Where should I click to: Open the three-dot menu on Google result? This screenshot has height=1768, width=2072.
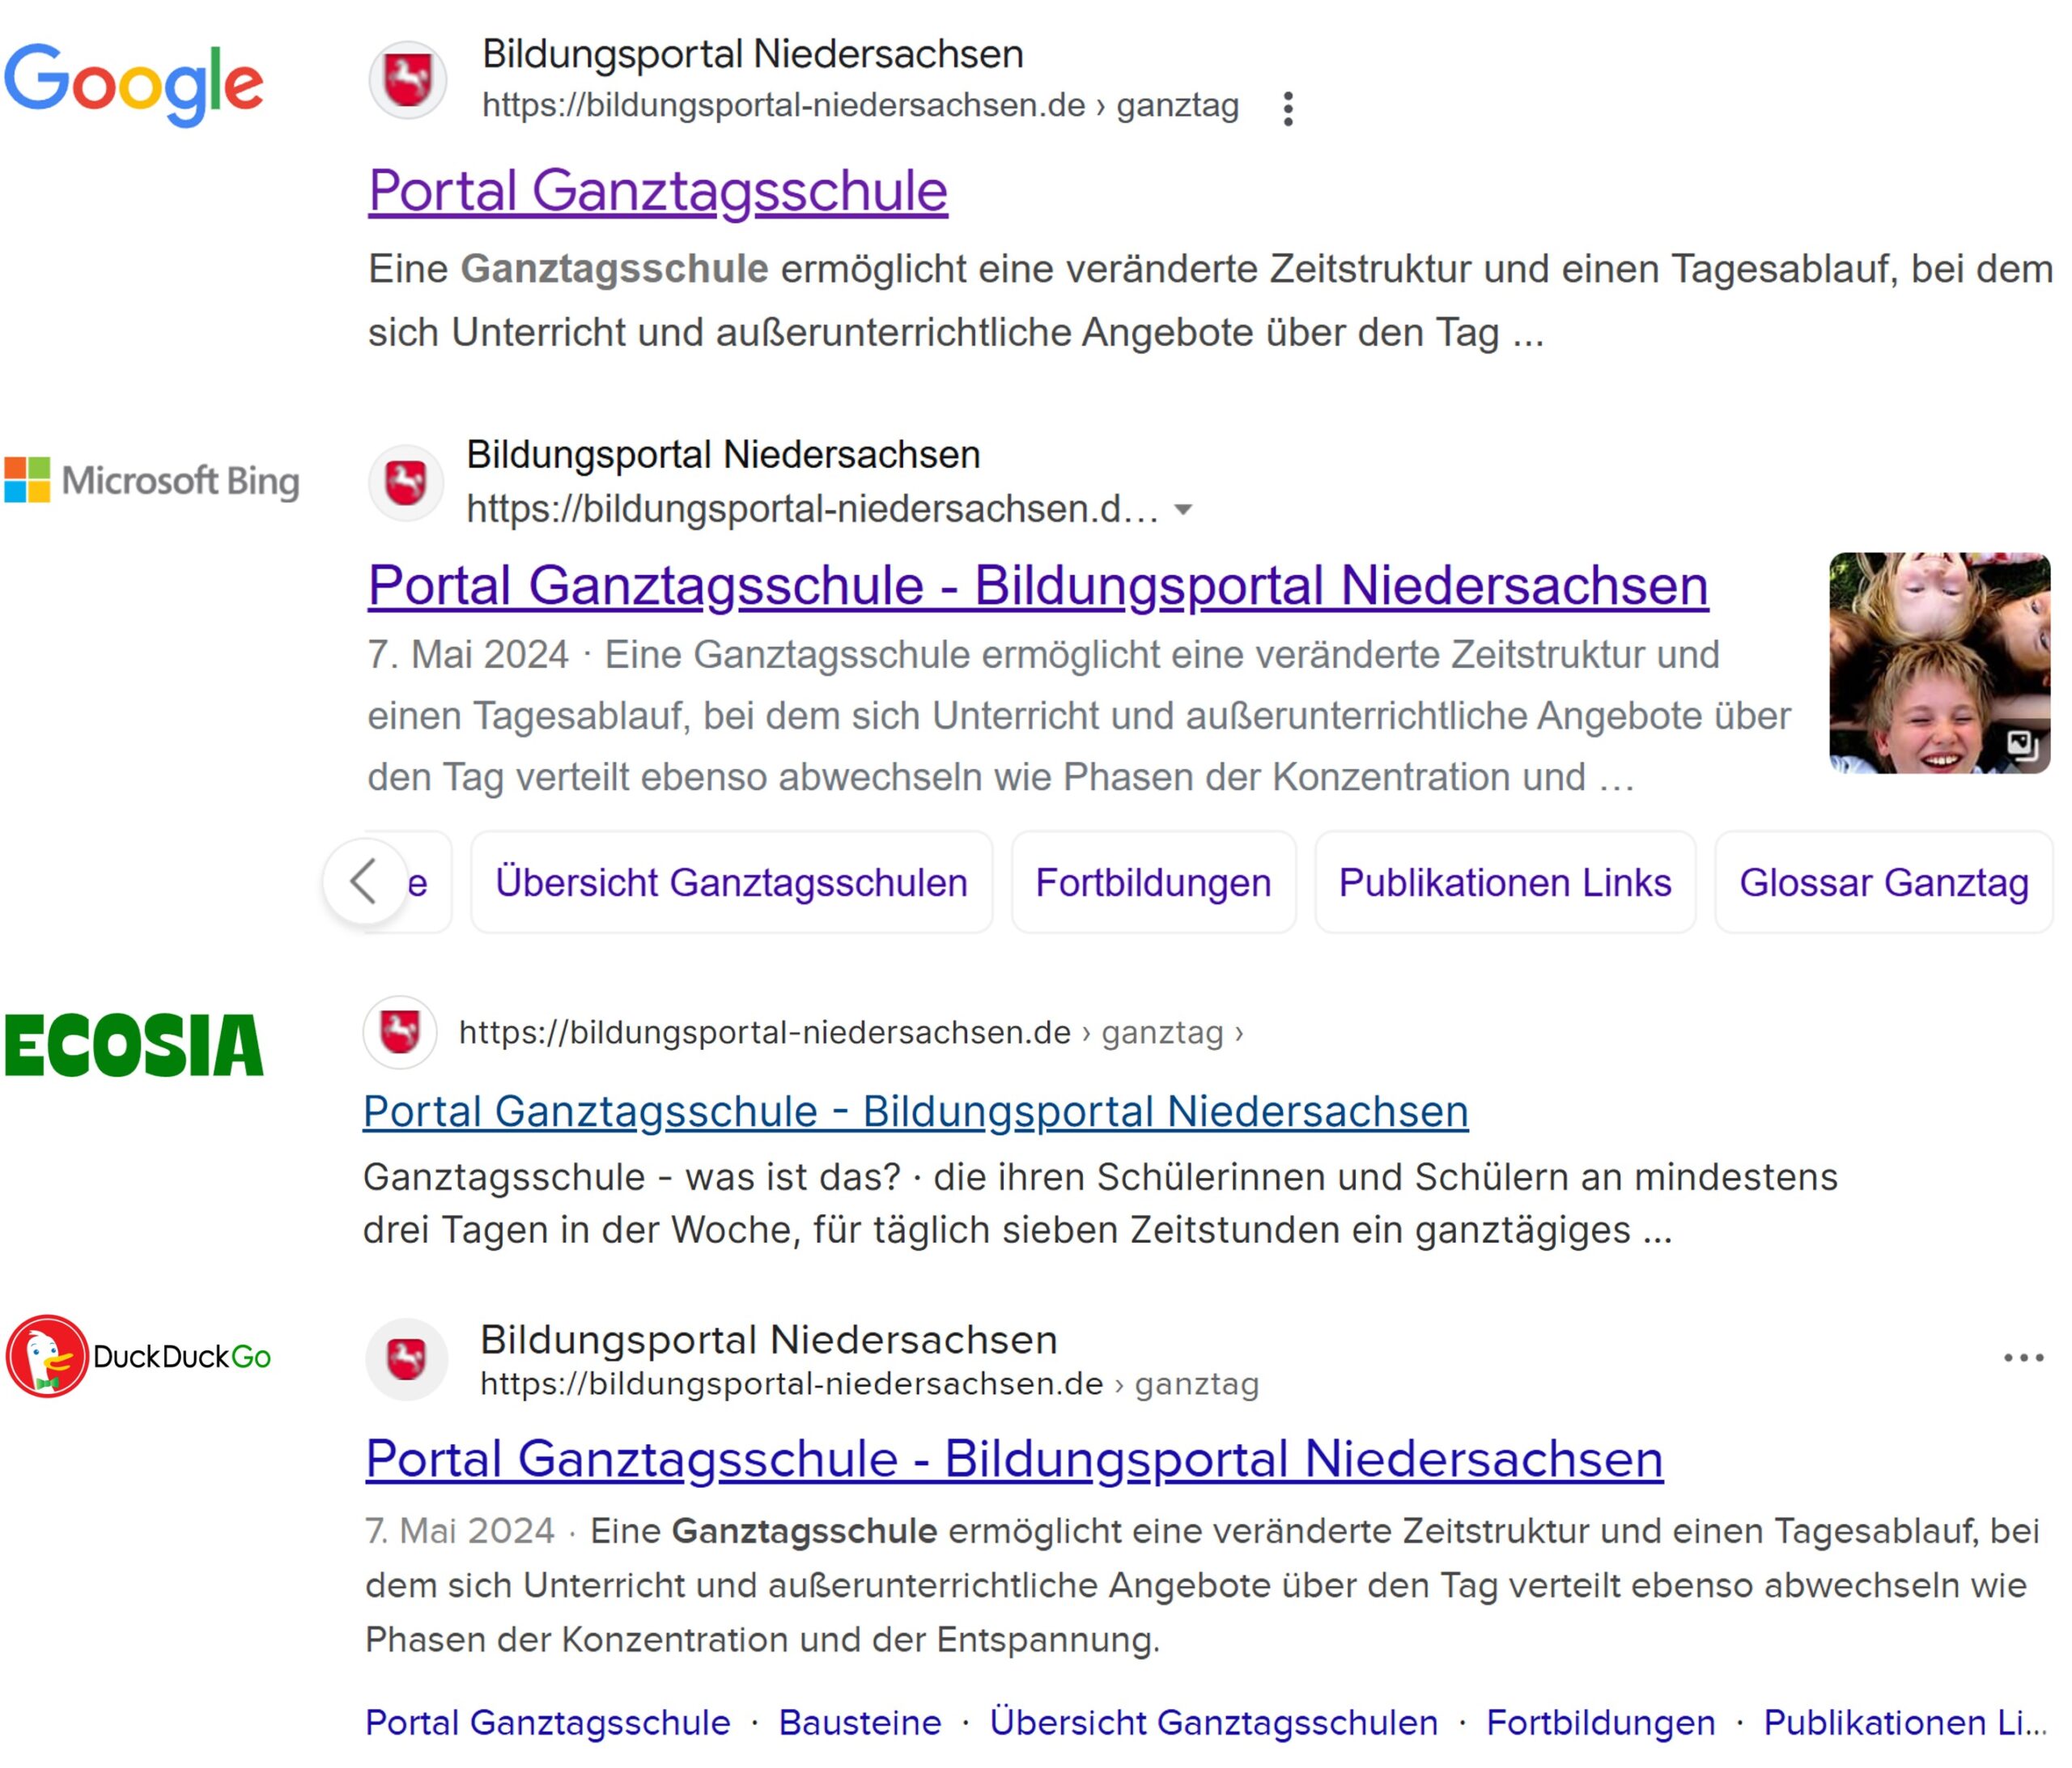[1288, 108]
